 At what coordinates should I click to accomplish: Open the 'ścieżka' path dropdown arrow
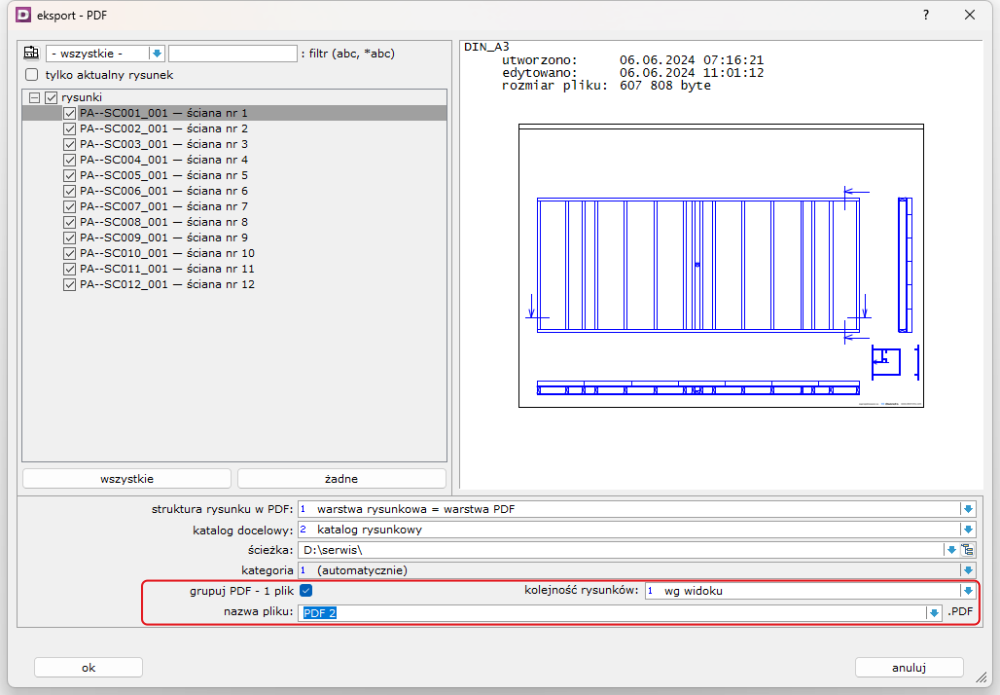pyautogui.click(x=952, y=550)
